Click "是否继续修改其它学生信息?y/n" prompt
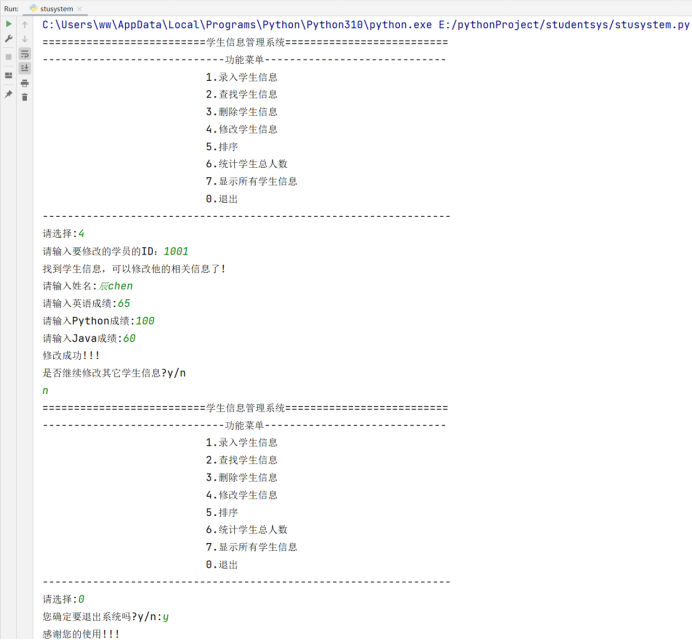The height and width of the screenshot is (640, 692). pos(114,373)
